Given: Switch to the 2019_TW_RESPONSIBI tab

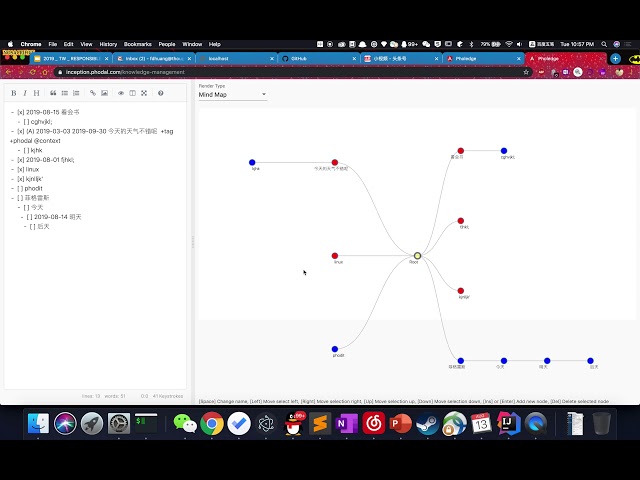Looking at the screenshot, I should coord(71,59).
